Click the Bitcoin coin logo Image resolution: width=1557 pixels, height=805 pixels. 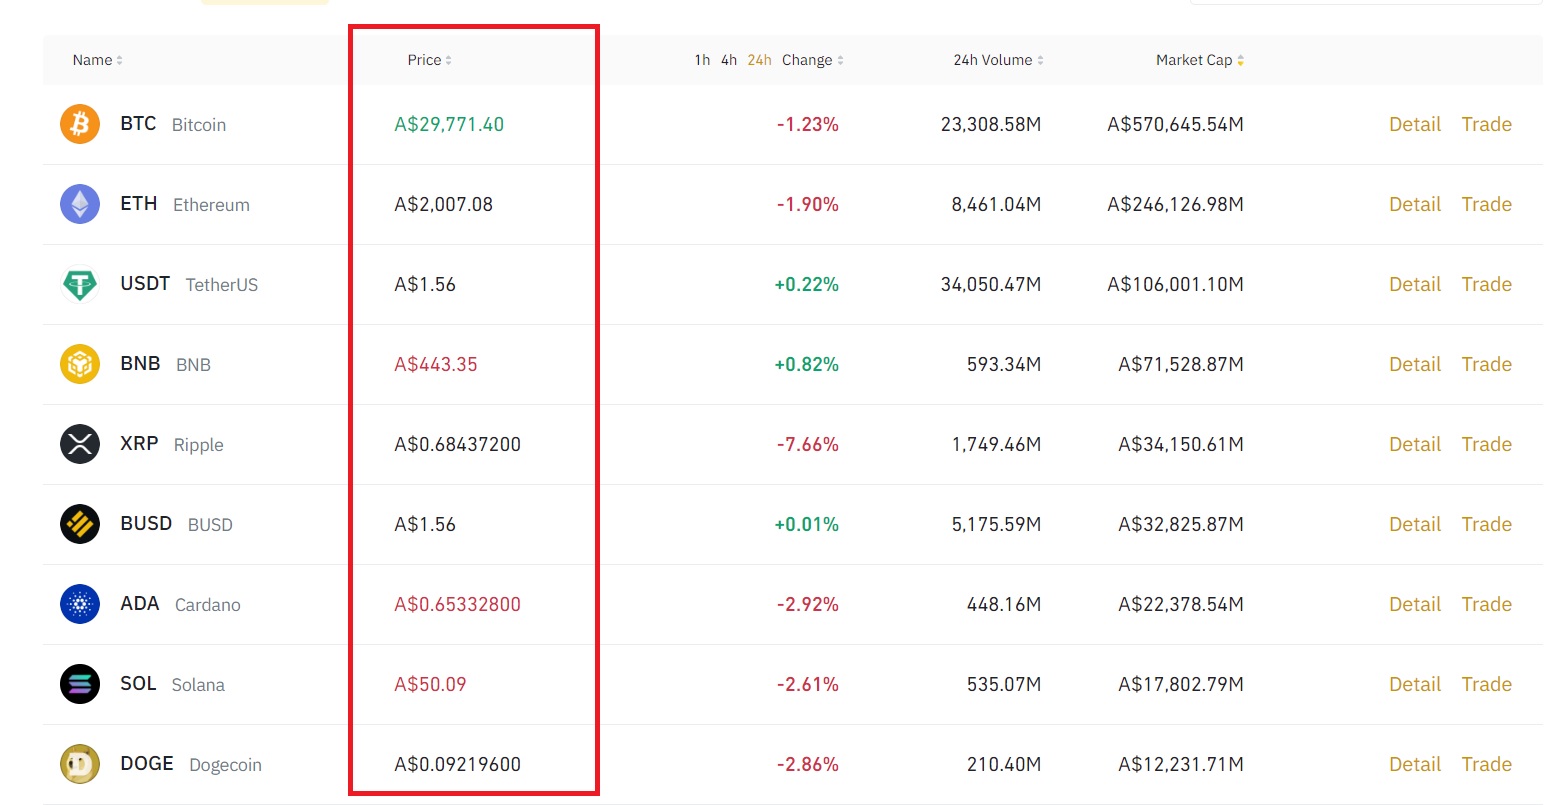(80, 124)
